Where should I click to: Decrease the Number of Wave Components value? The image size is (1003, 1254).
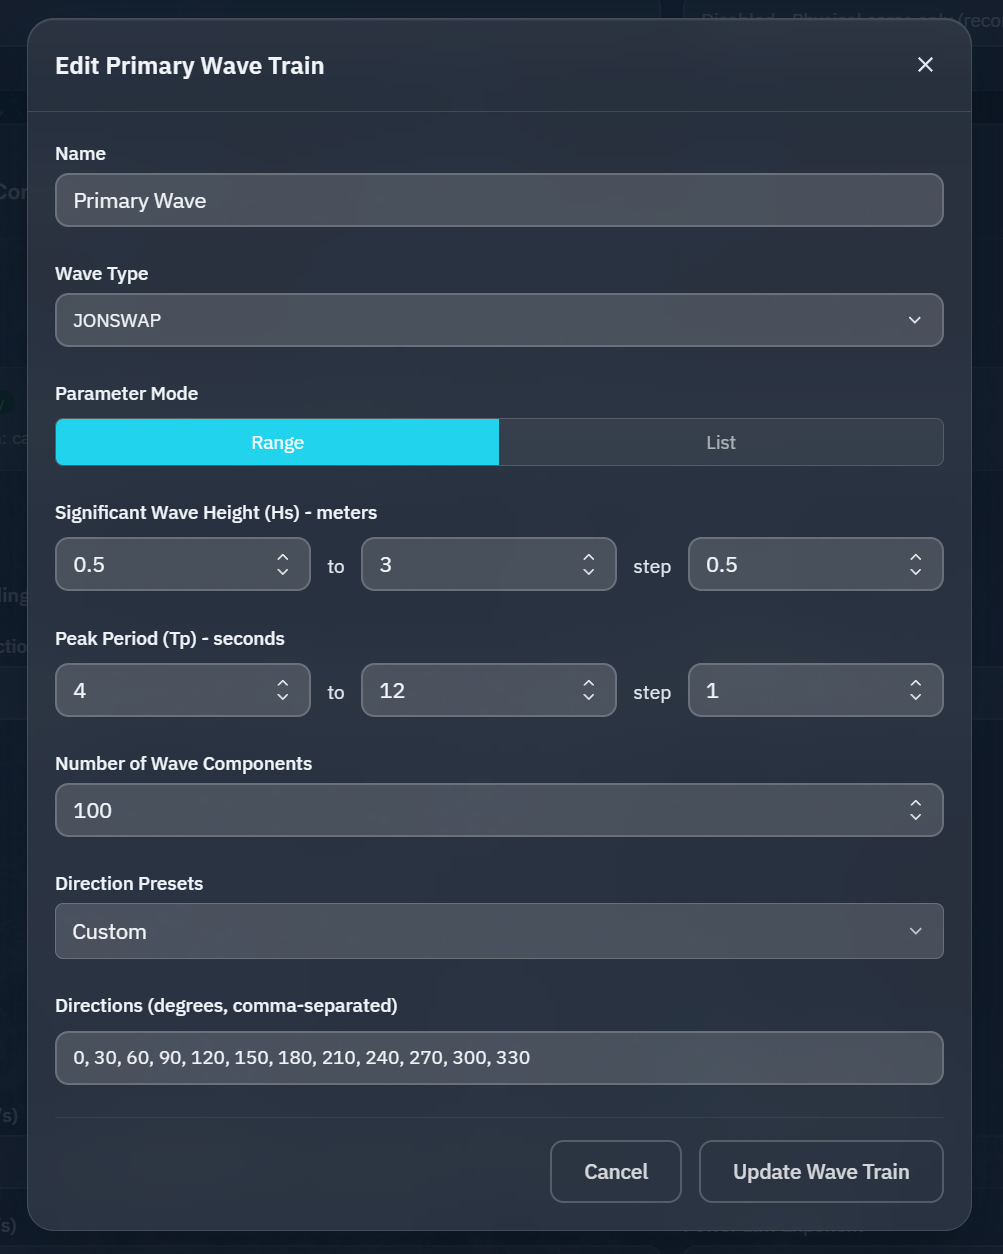click(x=915, y=816)
